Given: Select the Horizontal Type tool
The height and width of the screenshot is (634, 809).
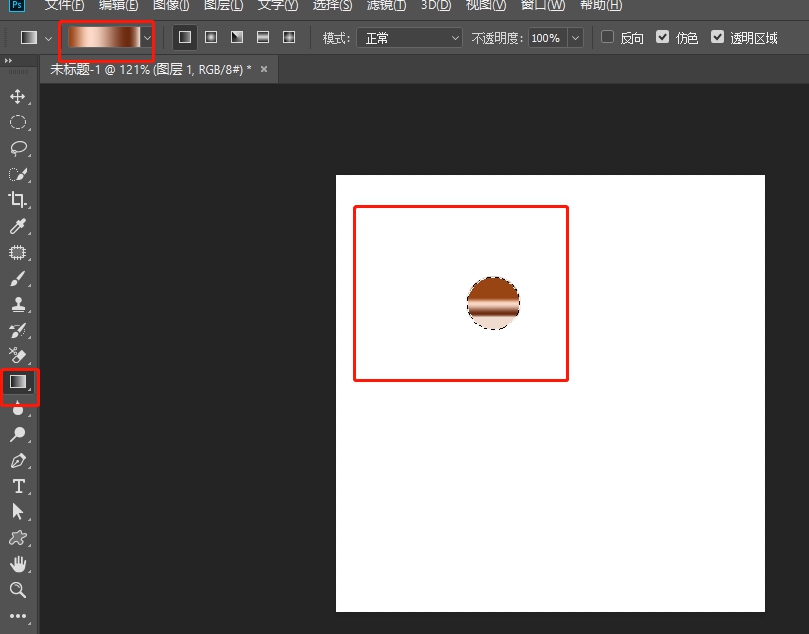Looking at the screenshot, I should click(18, 487).
